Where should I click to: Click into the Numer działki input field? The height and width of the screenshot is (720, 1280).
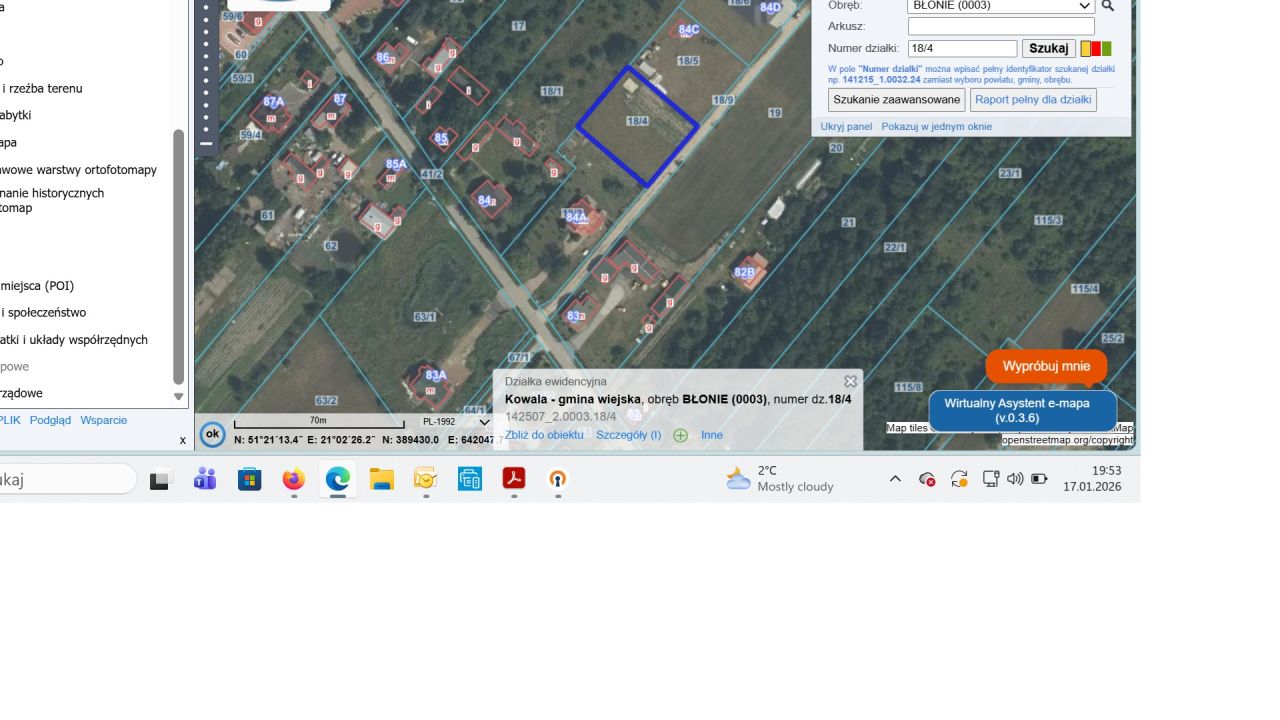tap(962, 49)
